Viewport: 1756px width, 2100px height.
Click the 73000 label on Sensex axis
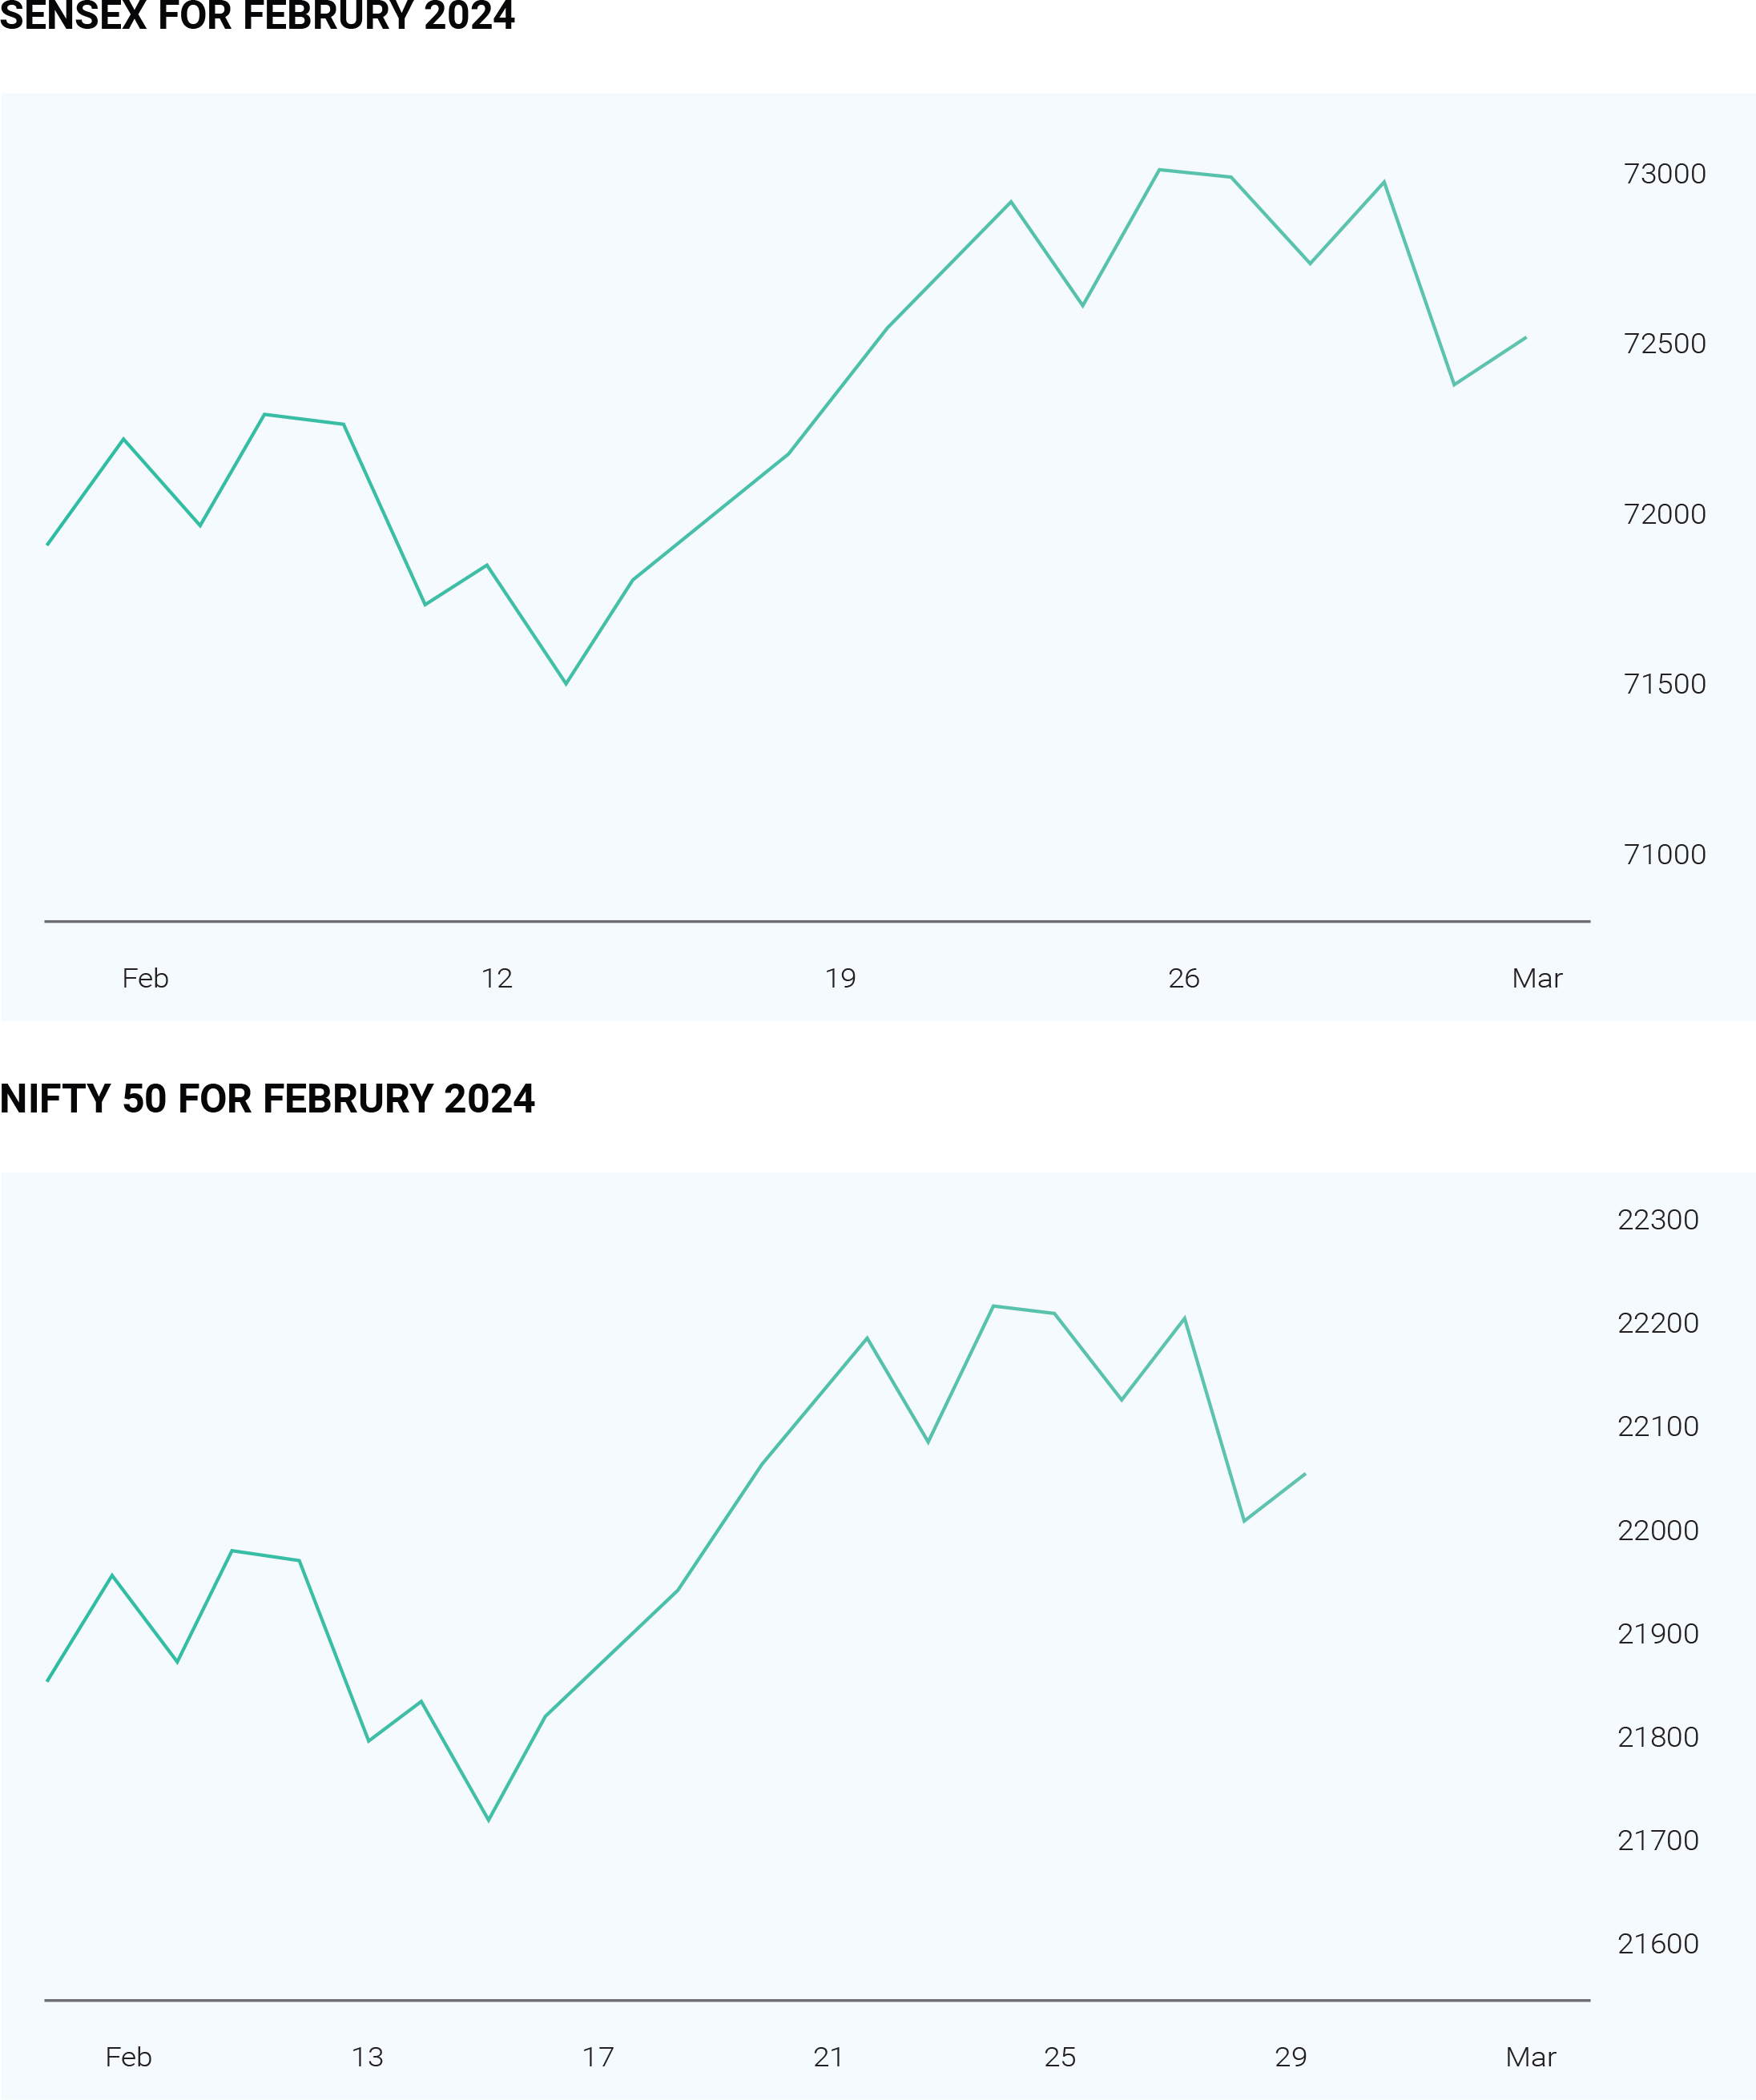[x=1665, y=174]
